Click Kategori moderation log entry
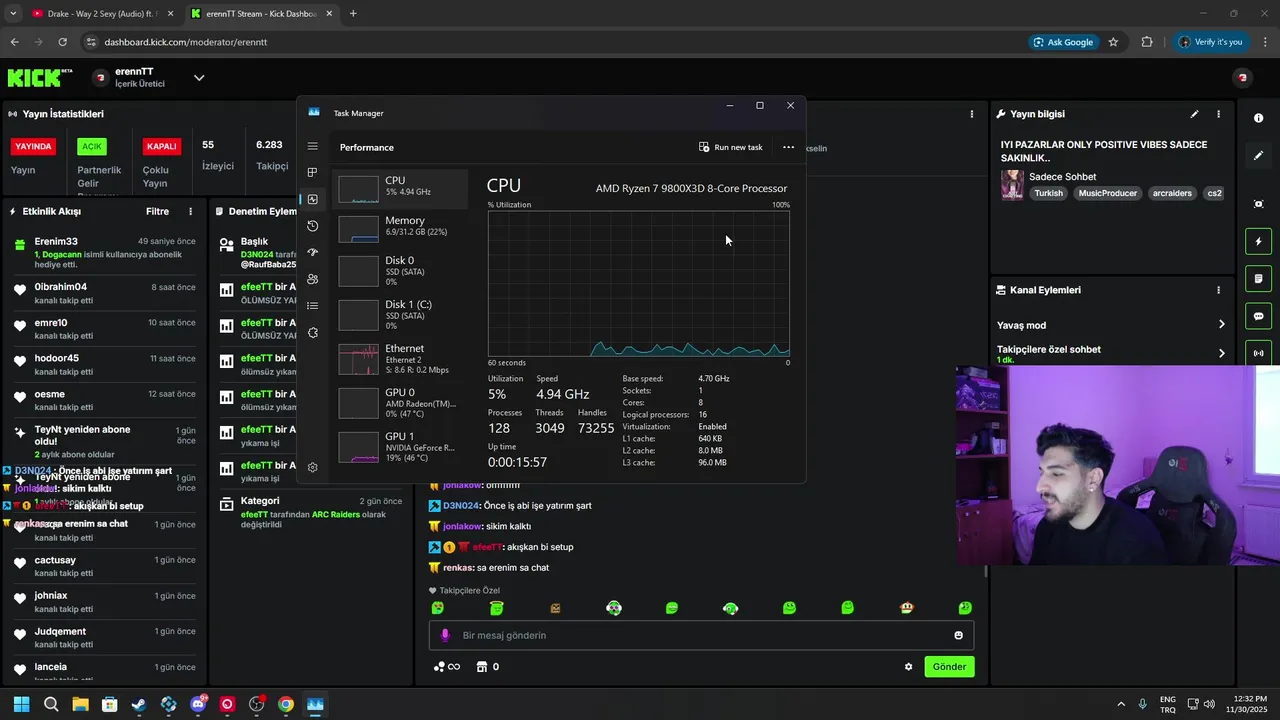 point(310,512)
